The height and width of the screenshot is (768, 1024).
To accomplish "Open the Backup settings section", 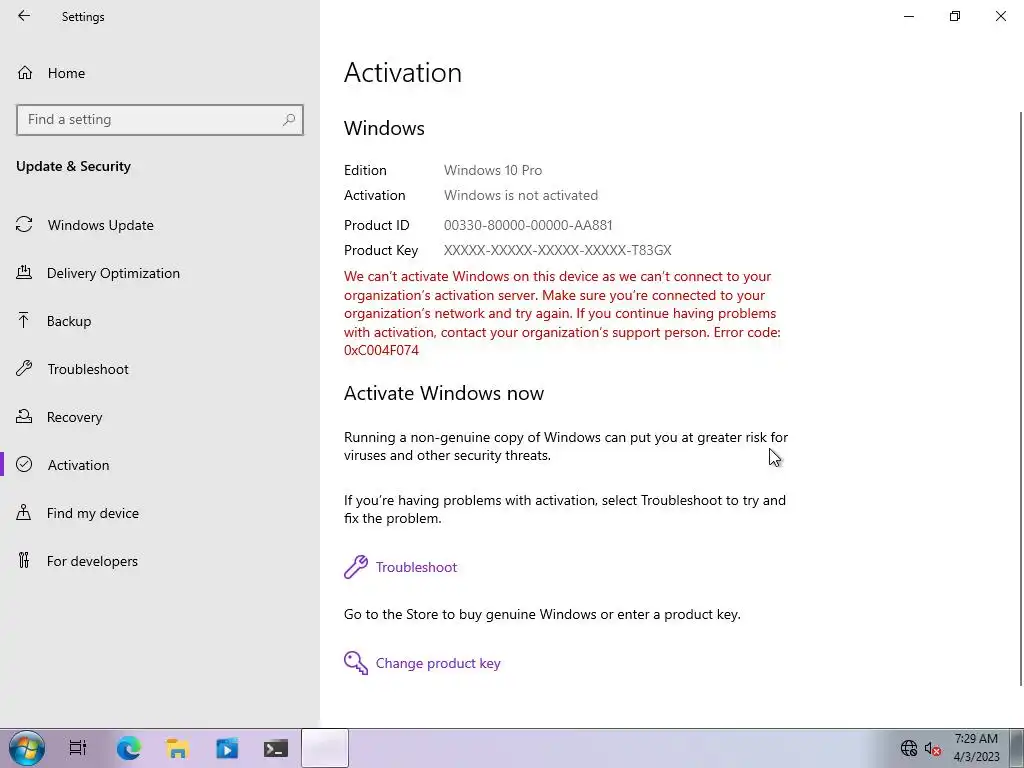I will pos(69,321).
